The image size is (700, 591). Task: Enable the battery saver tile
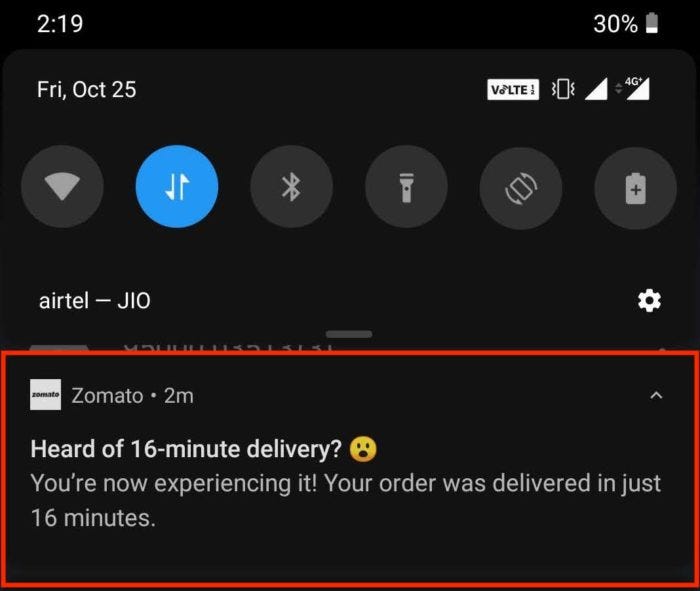point(636,188)
